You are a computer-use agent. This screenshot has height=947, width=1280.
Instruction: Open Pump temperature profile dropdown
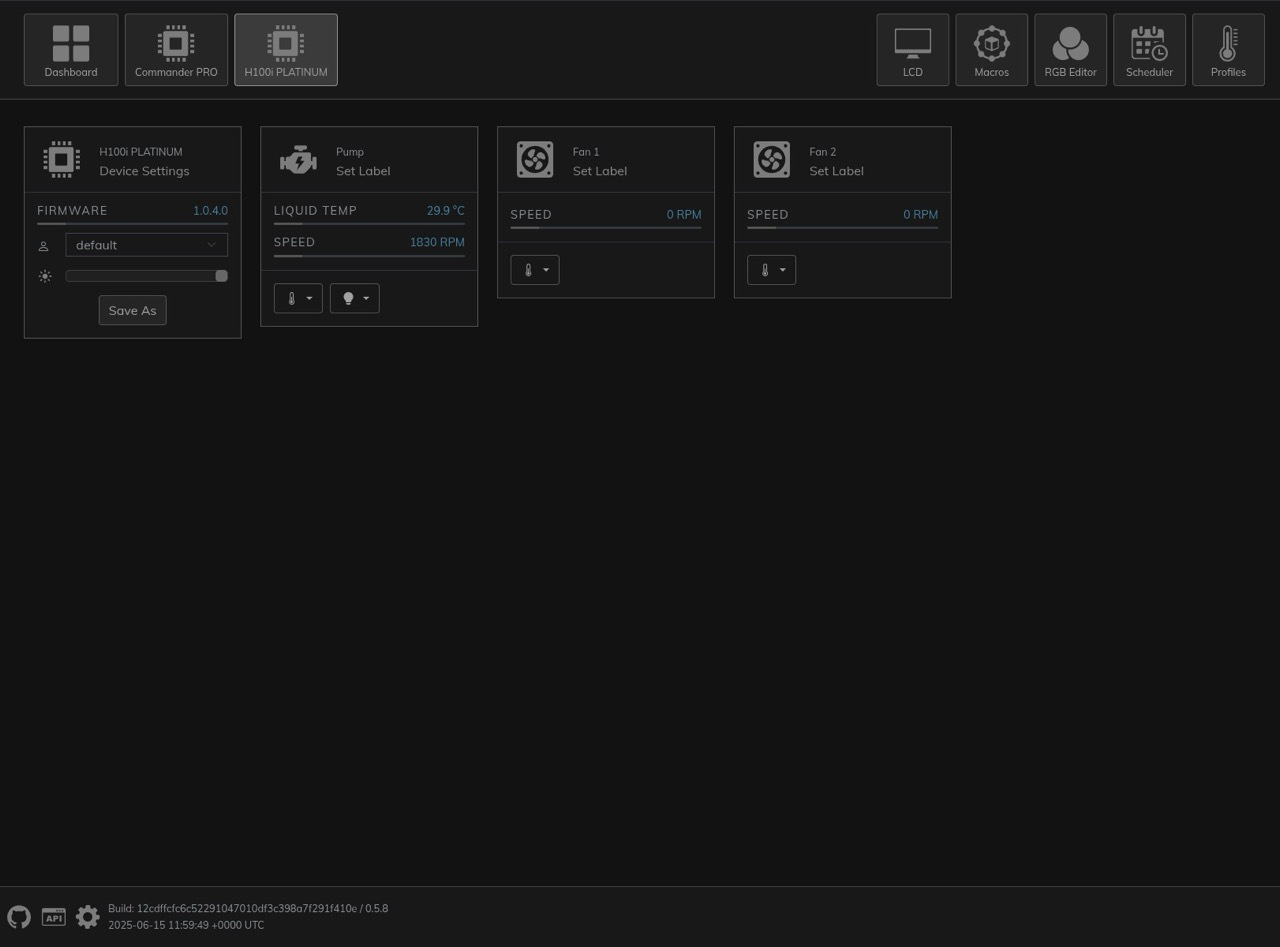click(298, 298)
